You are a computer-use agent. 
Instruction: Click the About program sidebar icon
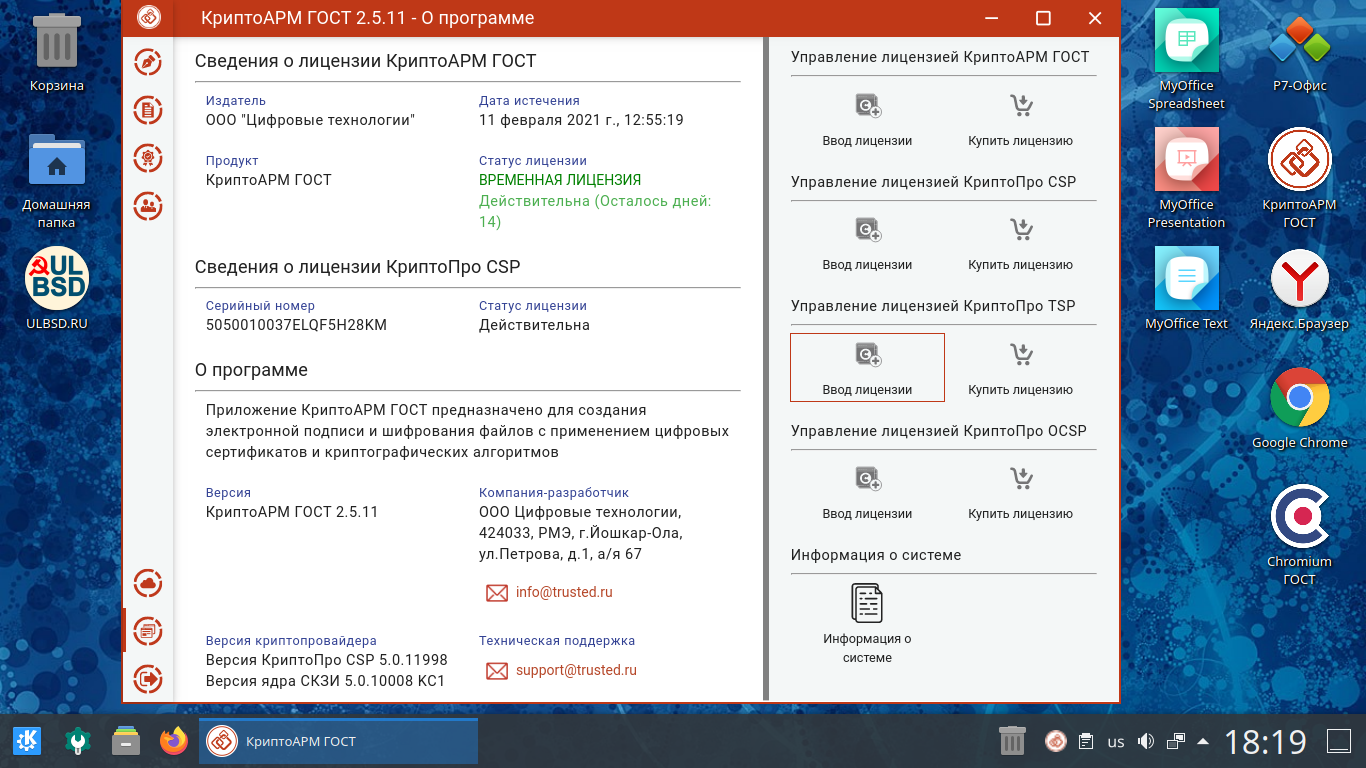148,631
